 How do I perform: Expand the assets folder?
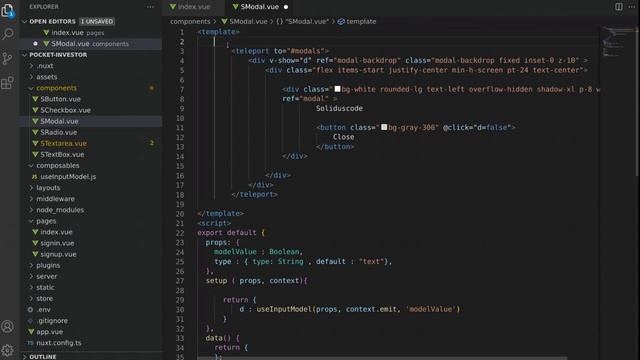[x=47, y=77]
